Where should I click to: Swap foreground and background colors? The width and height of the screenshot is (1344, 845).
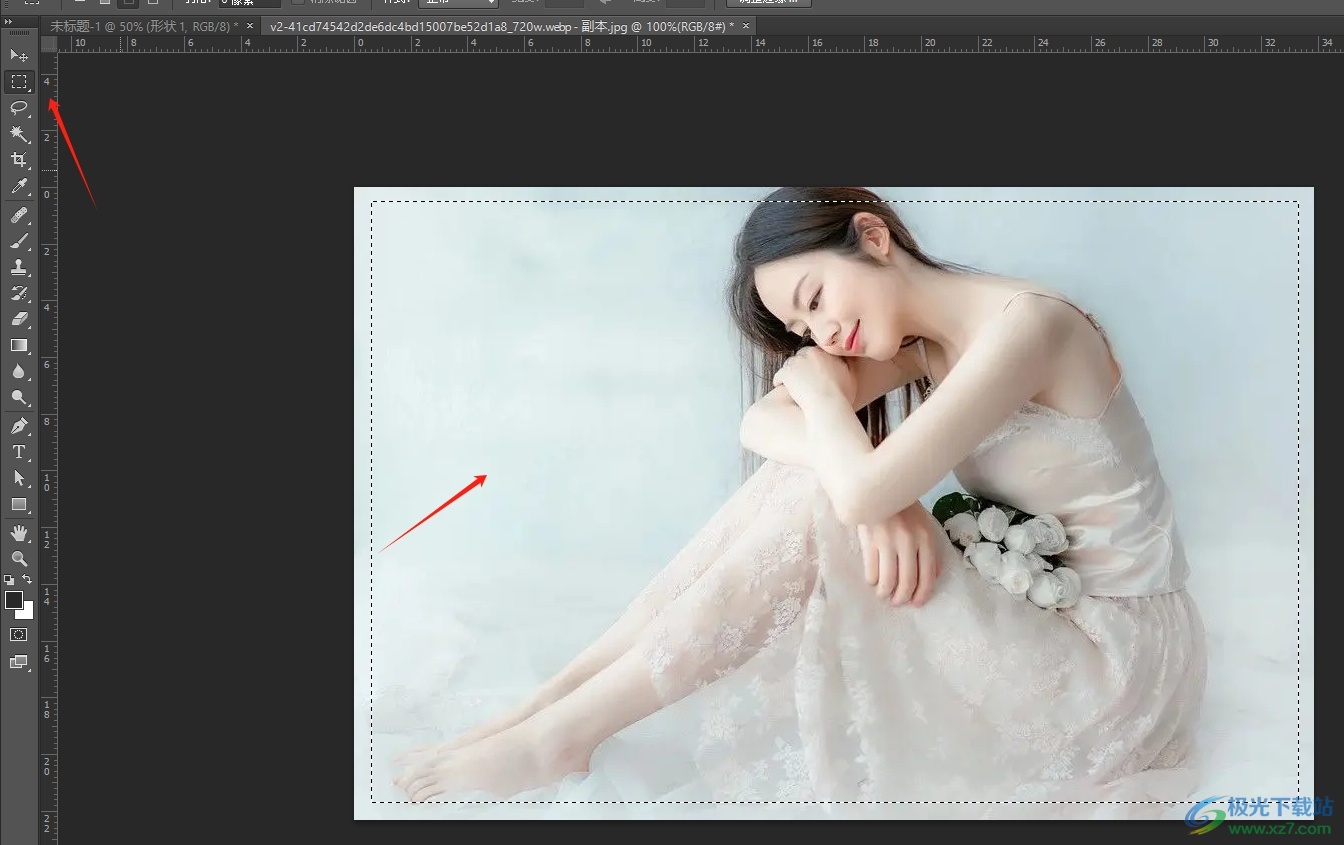[28, 580]
